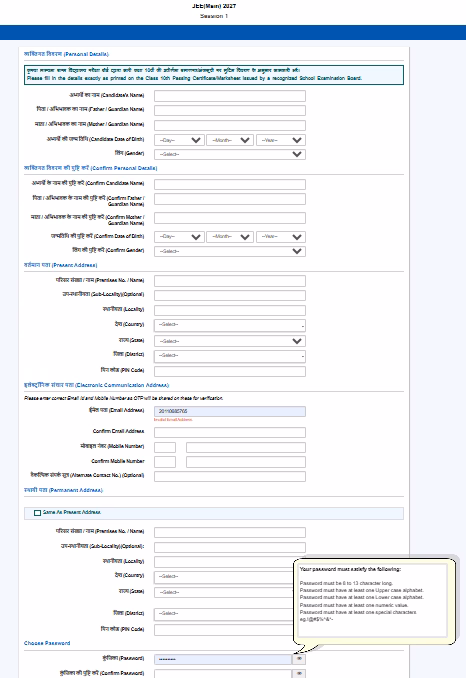Tick the Same As Present Address checkbox
This screenshot has height=678, width=466.
(38, 513)
